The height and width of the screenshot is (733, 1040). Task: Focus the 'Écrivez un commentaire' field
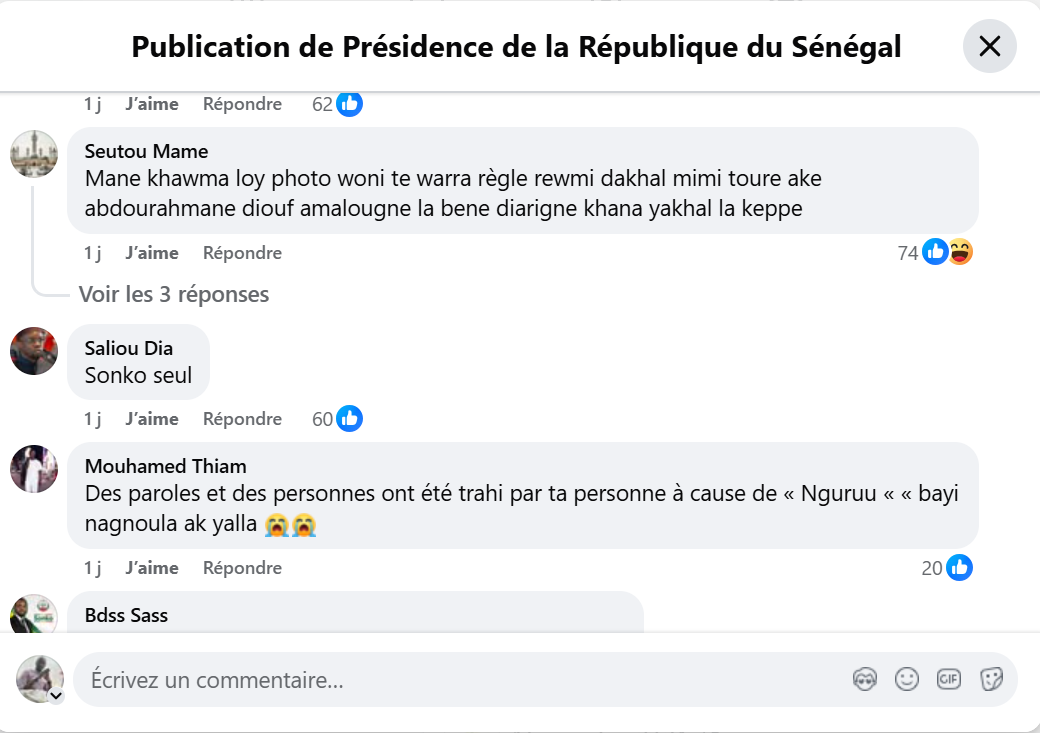[450, 680]
